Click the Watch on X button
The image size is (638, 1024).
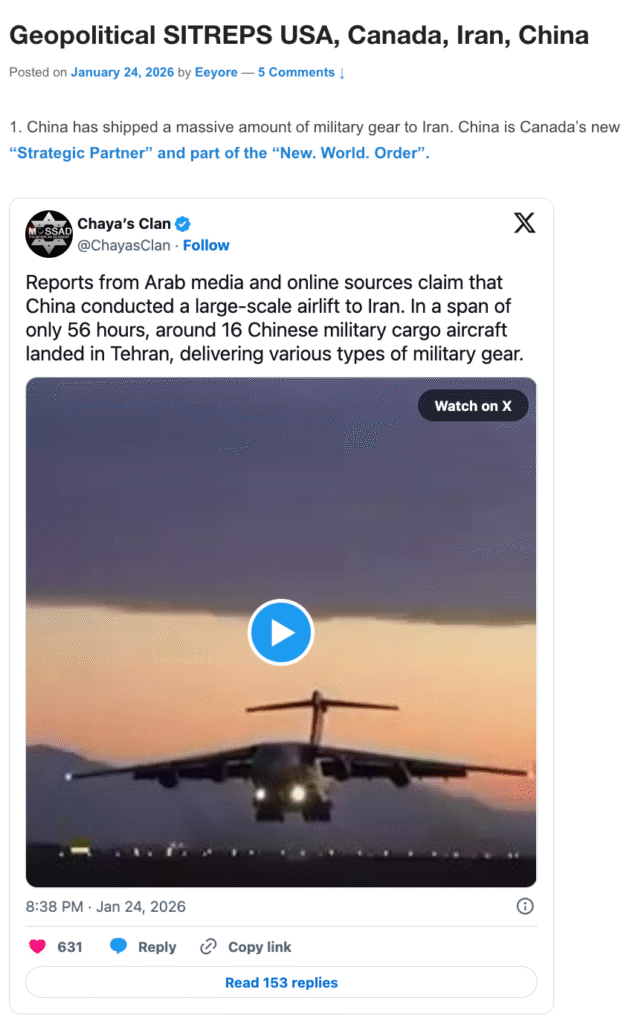[x=473, y=406]
